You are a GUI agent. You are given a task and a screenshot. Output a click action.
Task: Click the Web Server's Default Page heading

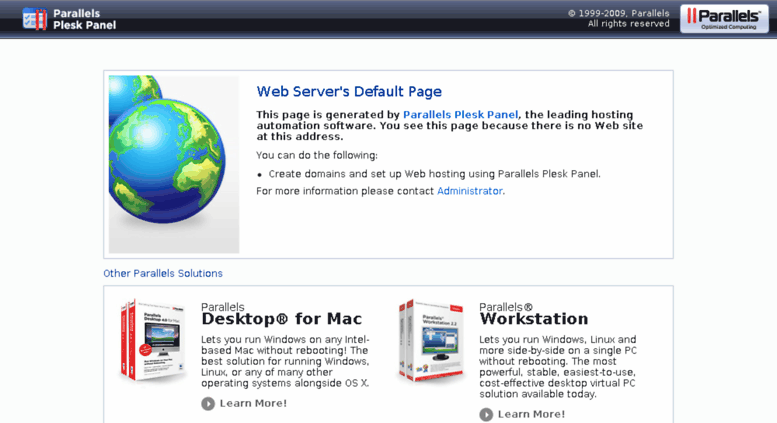(349, 92)
